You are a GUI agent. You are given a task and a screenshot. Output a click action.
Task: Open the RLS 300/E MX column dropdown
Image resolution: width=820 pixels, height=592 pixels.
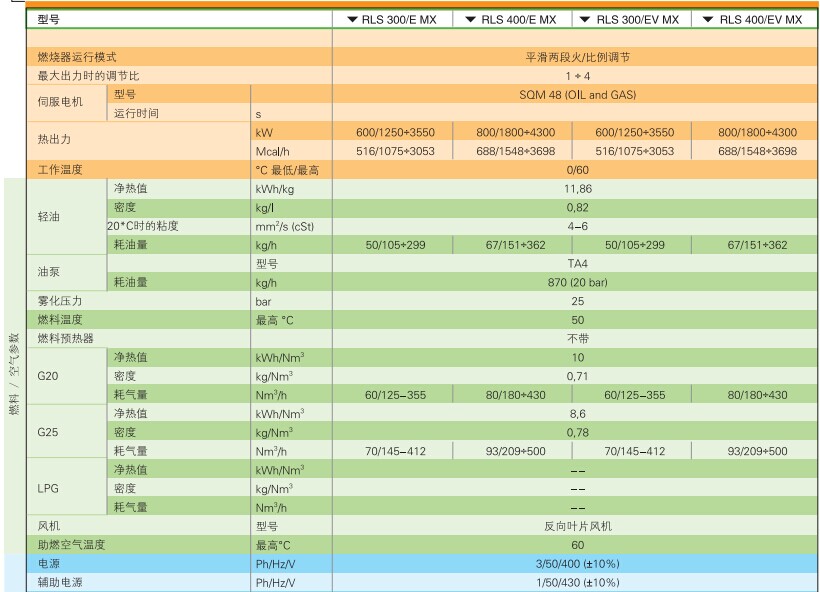coord(352,20)
